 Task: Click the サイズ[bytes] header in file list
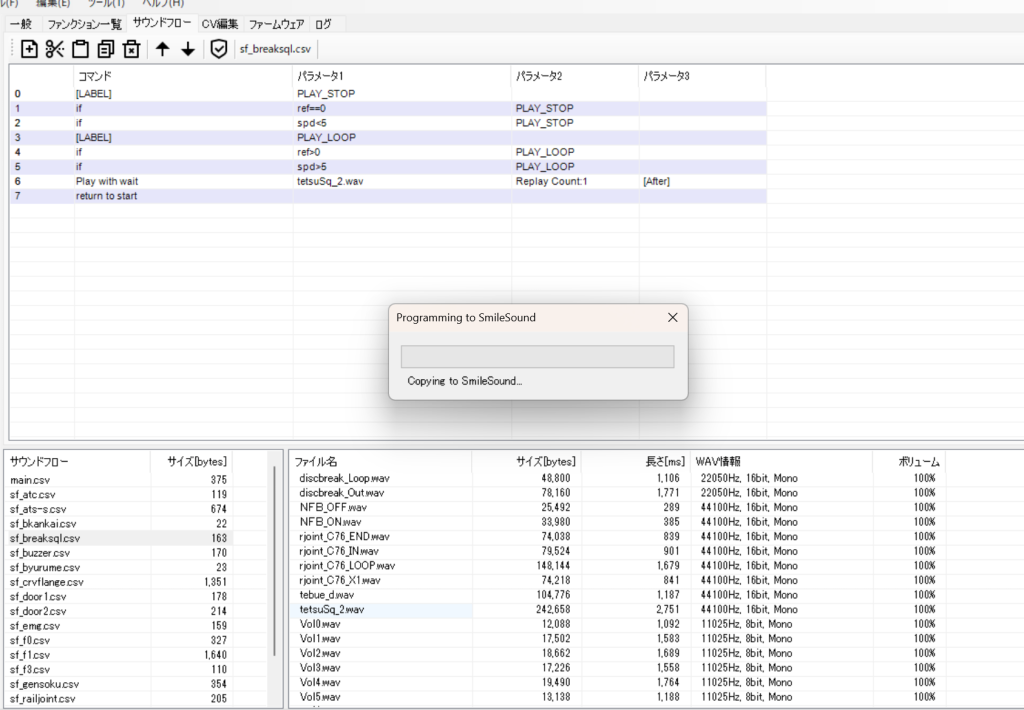click(x=545, y=462)
